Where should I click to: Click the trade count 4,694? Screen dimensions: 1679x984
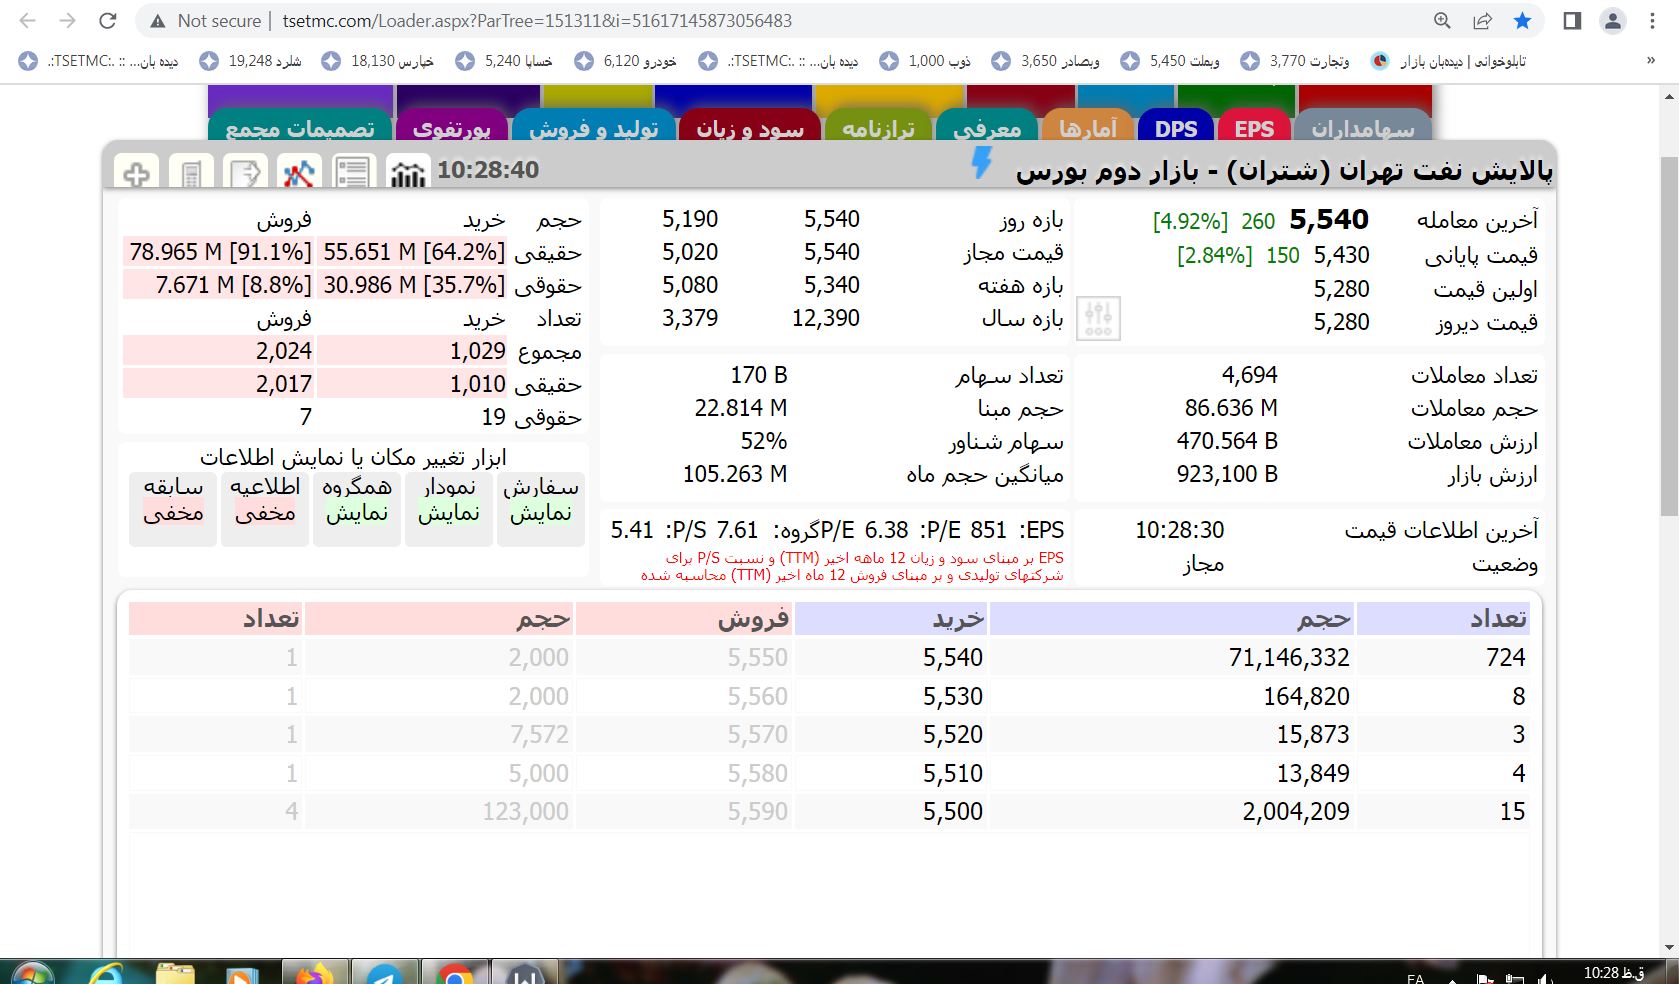pyautogui.click(x=1250, y=375)
